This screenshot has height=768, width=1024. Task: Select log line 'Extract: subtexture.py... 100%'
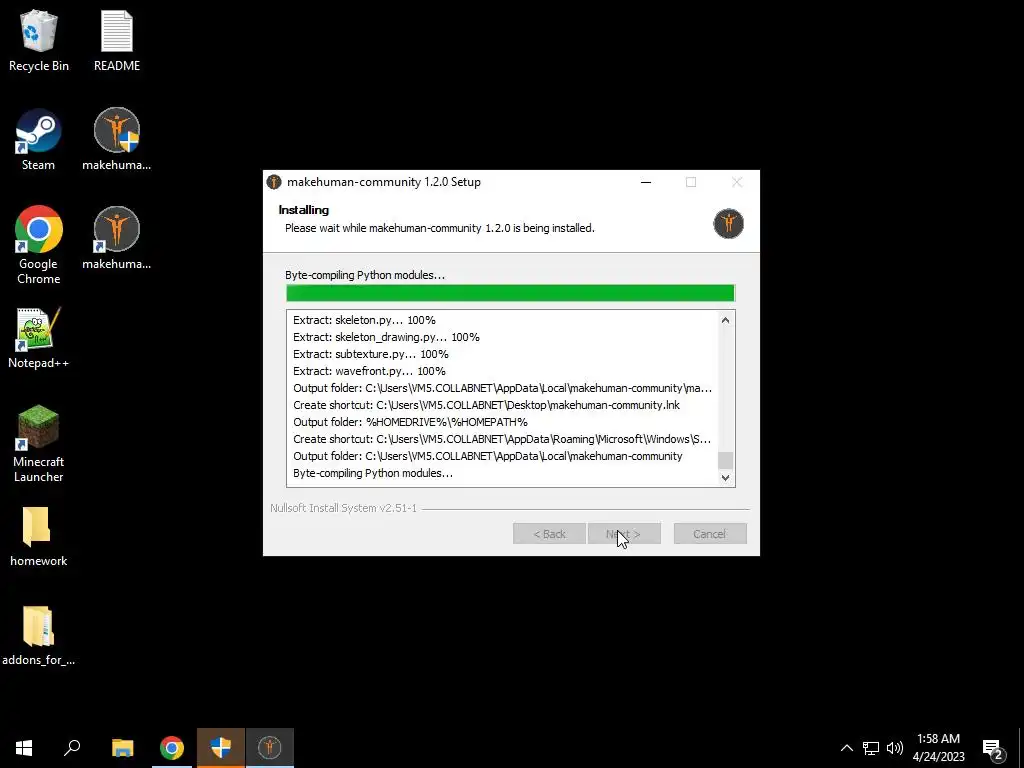[x=370, y=354]
